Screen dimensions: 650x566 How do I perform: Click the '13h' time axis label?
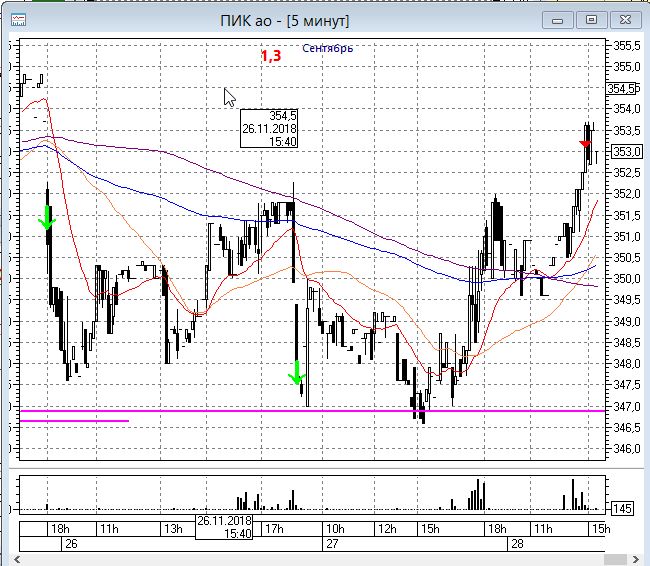(173, 529)
